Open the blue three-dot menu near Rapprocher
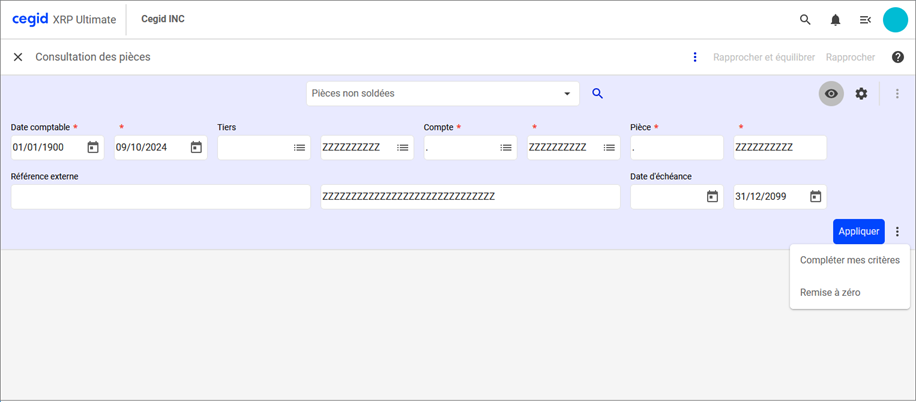 [695, 57]
